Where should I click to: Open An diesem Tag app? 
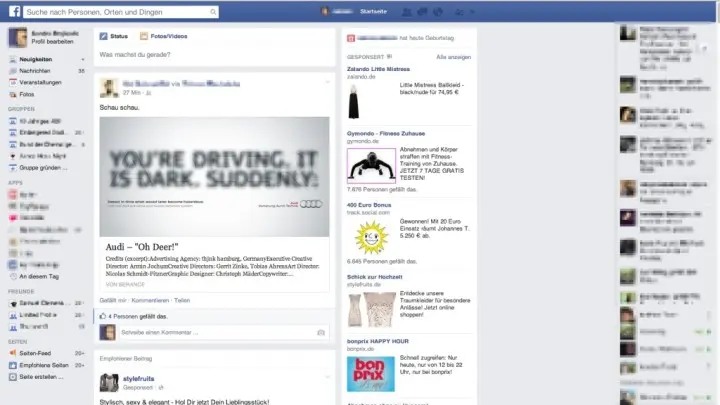pos(39,276)
